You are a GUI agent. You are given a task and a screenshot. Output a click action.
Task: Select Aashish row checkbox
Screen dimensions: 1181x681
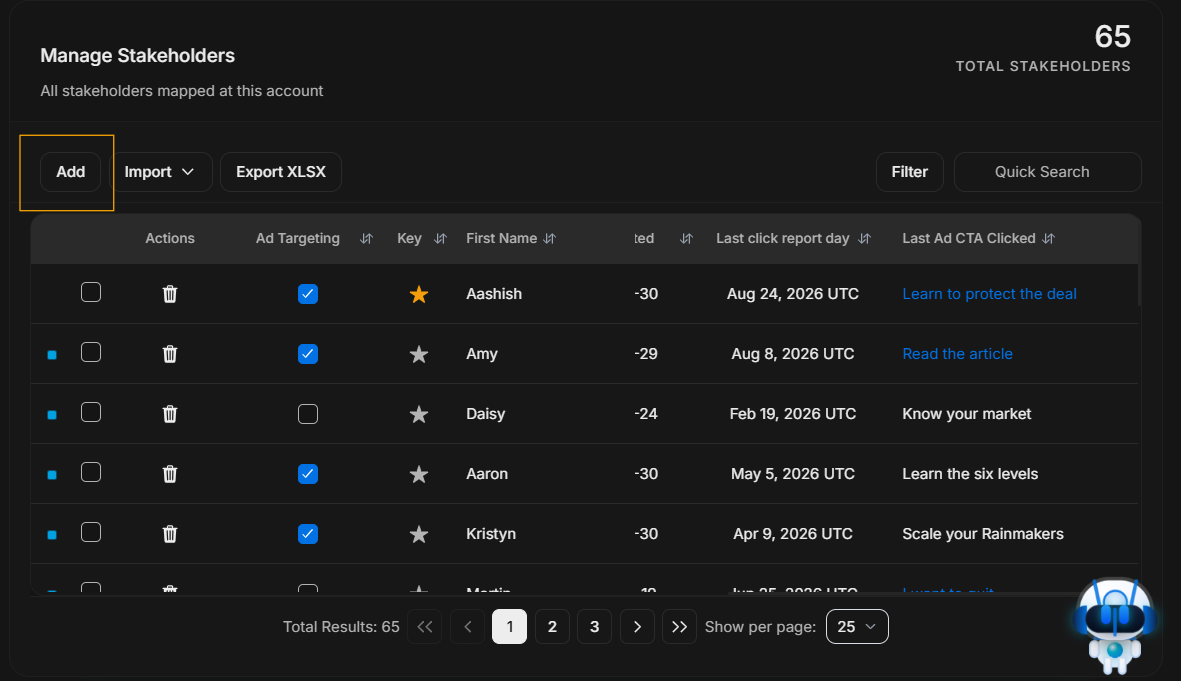pyautogui.click(x=91, y=292)
